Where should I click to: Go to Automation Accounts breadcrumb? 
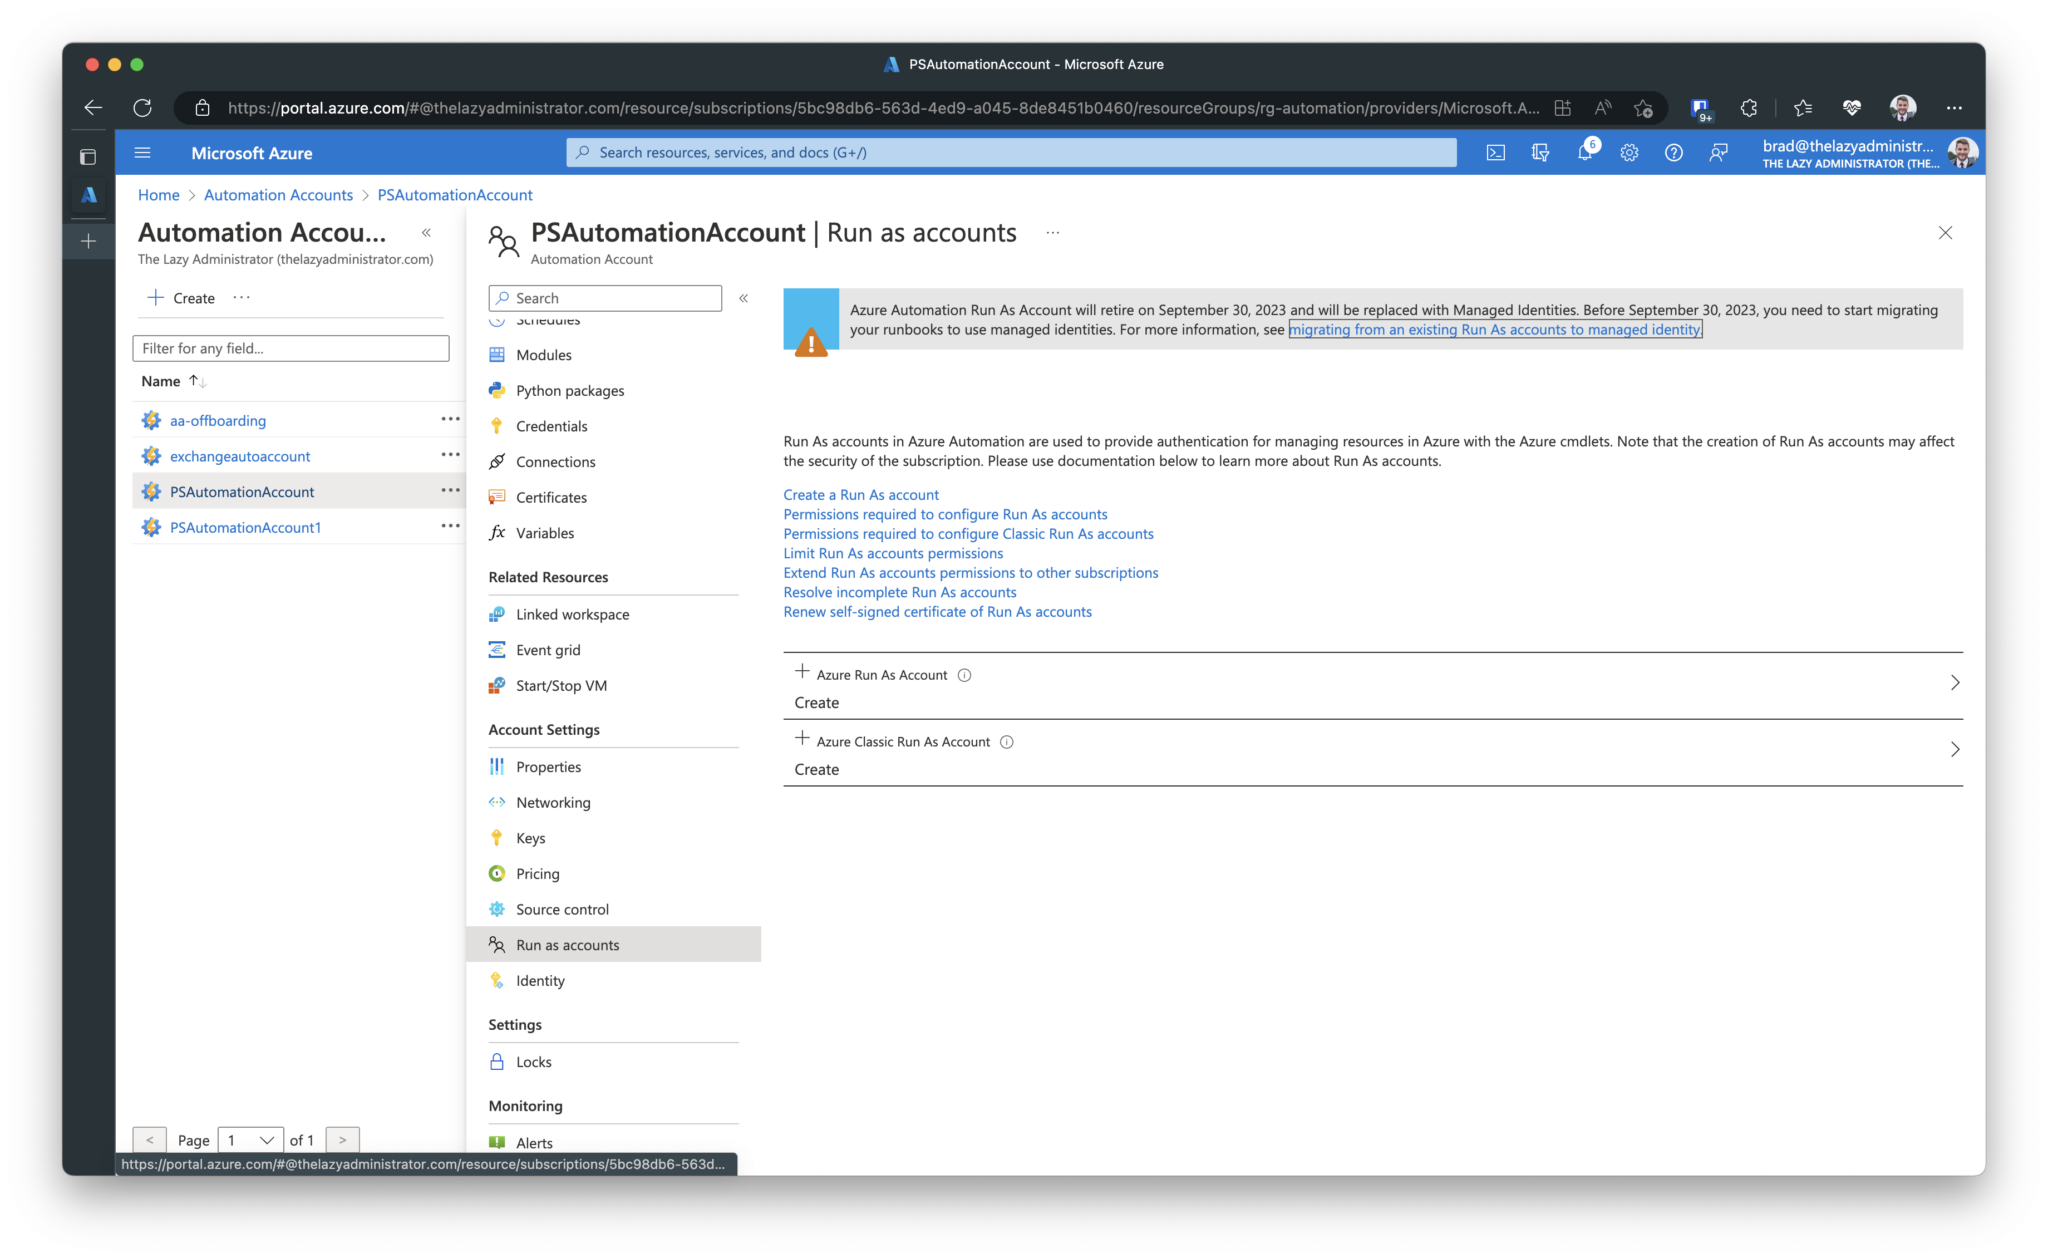278,195
